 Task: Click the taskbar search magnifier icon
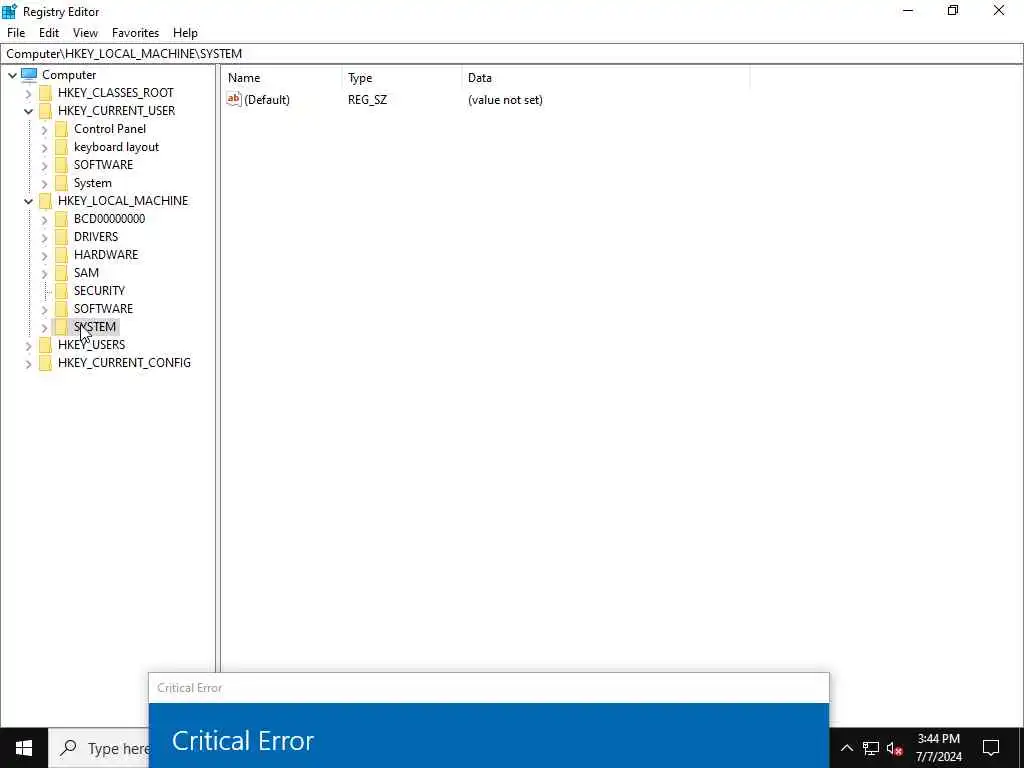[x=68, y=748]
